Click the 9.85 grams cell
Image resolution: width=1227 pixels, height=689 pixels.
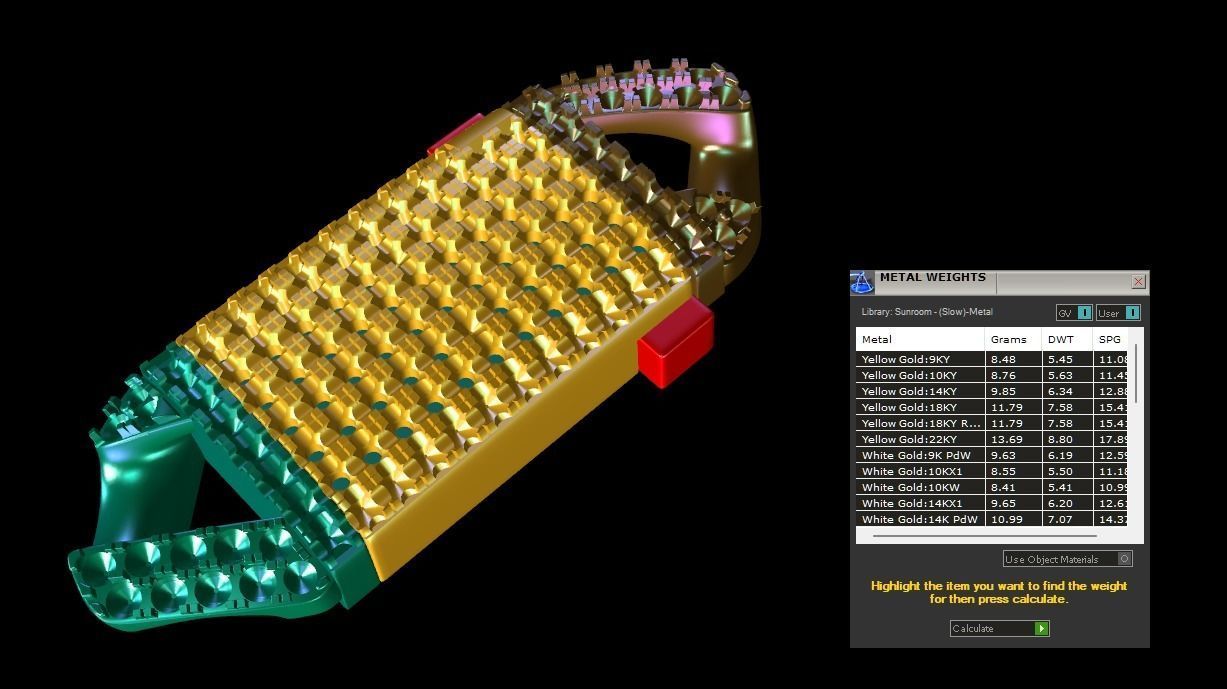coord(1013,391)
